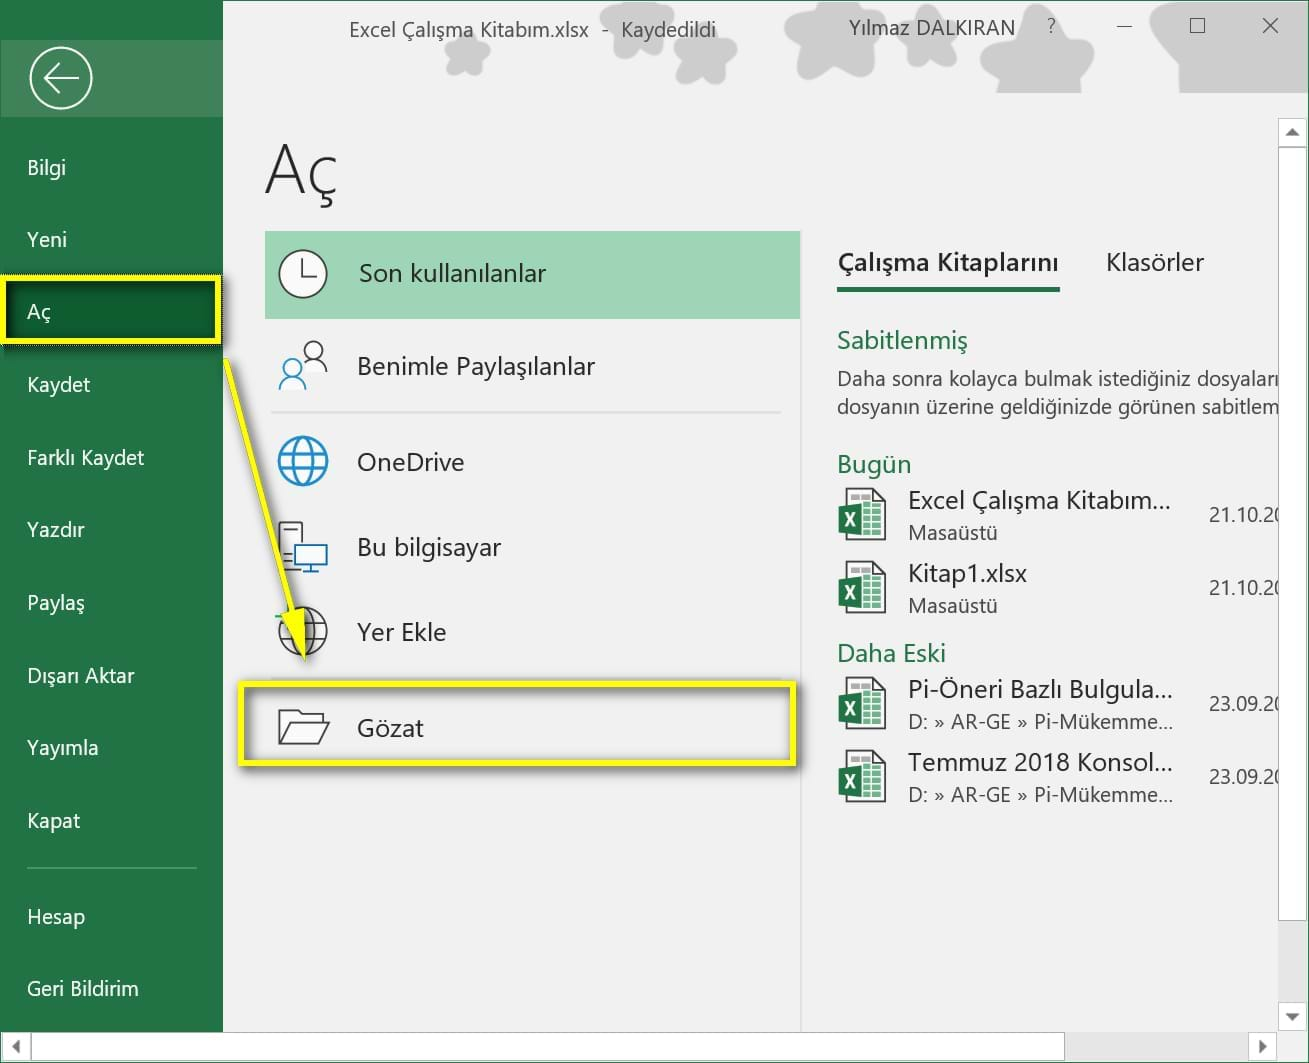The height and width of the screenshot is (1063, 1309).
Task: Click the Masaüstü path under Kitap1.xlsx
Action: [953, 606]
